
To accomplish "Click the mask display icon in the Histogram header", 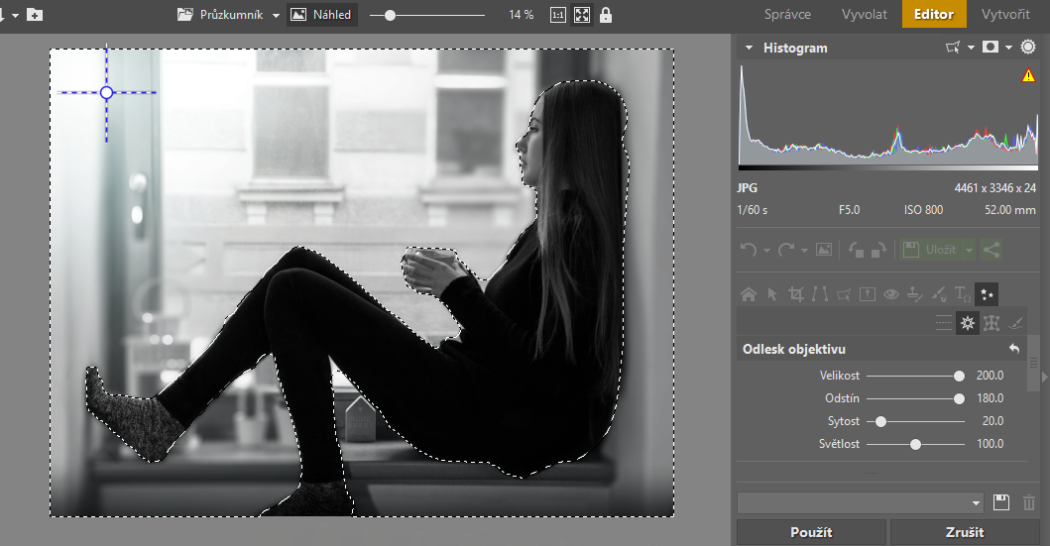I will (x=990, y=47).
